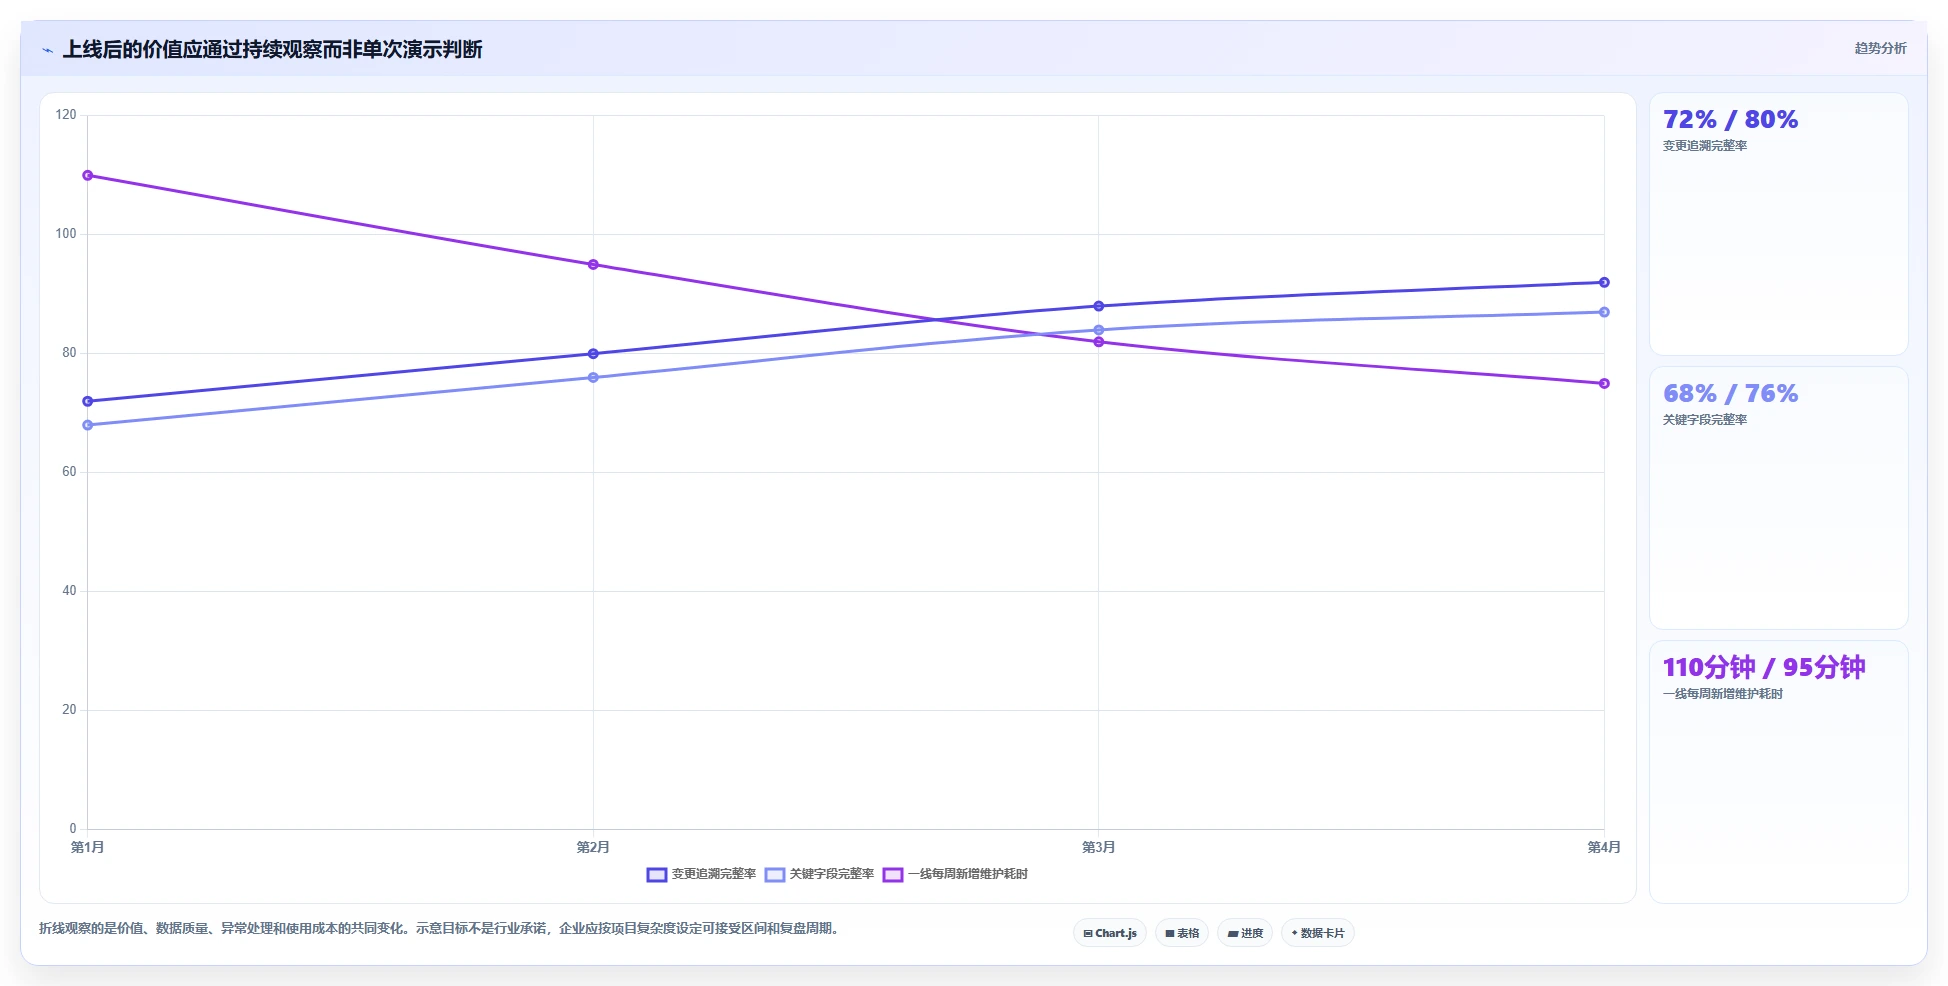Click the 变更追溯完整率 label in the first stat card
The image size is (1948, 986).
click(1705, 146)
